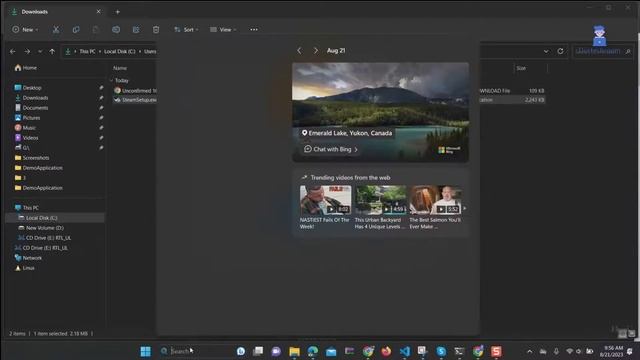The width and height of the screenshot is (640, 360).
Task: Click the Delete trash icon in Explorer toolbar
Action: [x=156, y=29]
